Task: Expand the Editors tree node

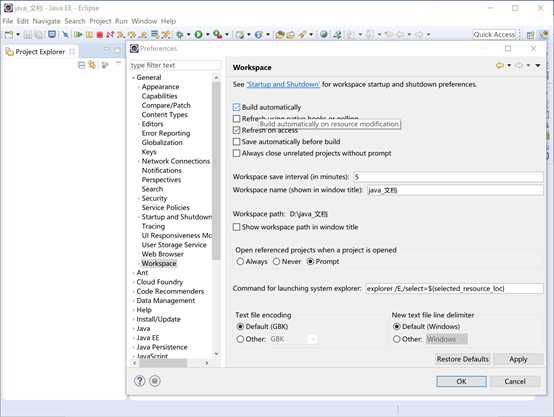Action: [x=138, y=124]
